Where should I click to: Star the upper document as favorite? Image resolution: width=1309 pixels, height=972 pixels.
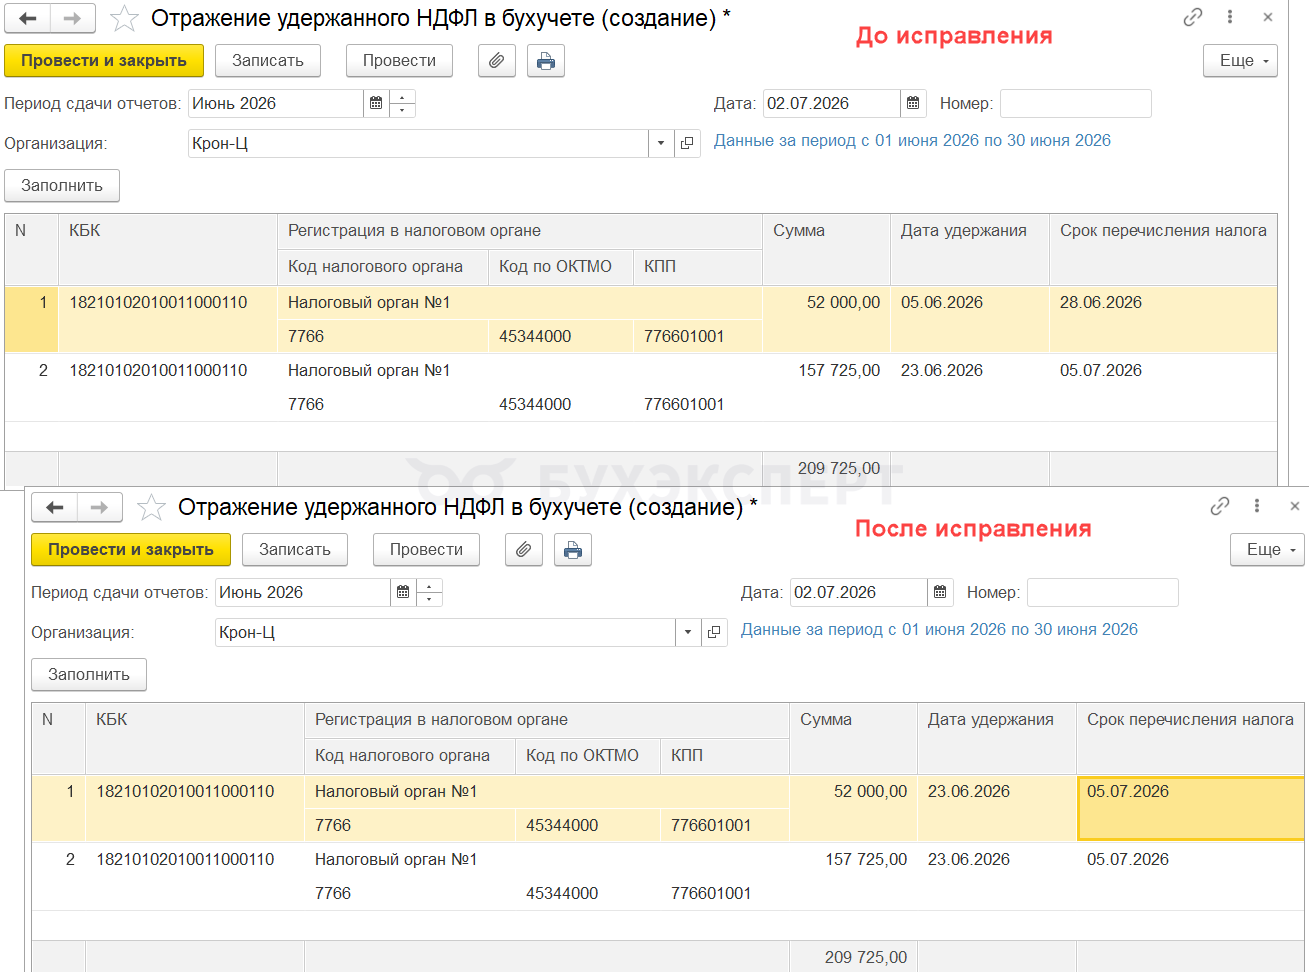(124, 18)
